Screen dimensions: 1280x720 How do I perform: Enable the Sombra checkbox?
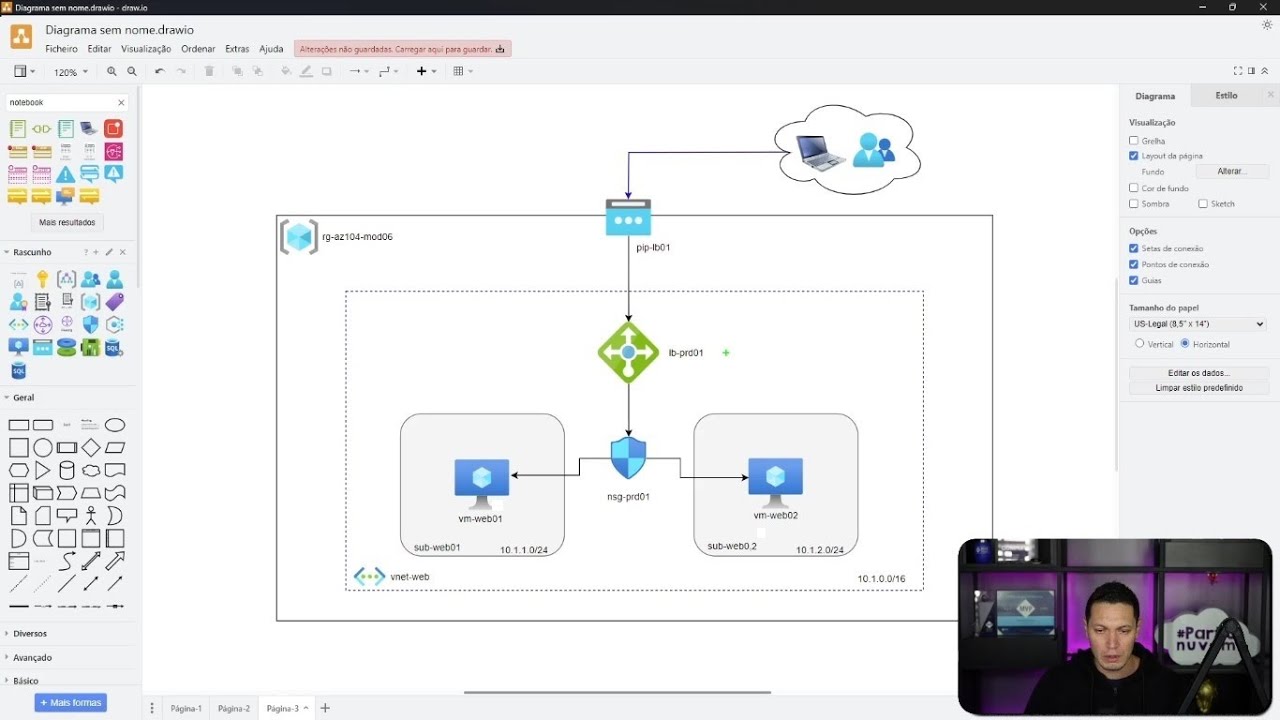click(x=1133, y=203)
